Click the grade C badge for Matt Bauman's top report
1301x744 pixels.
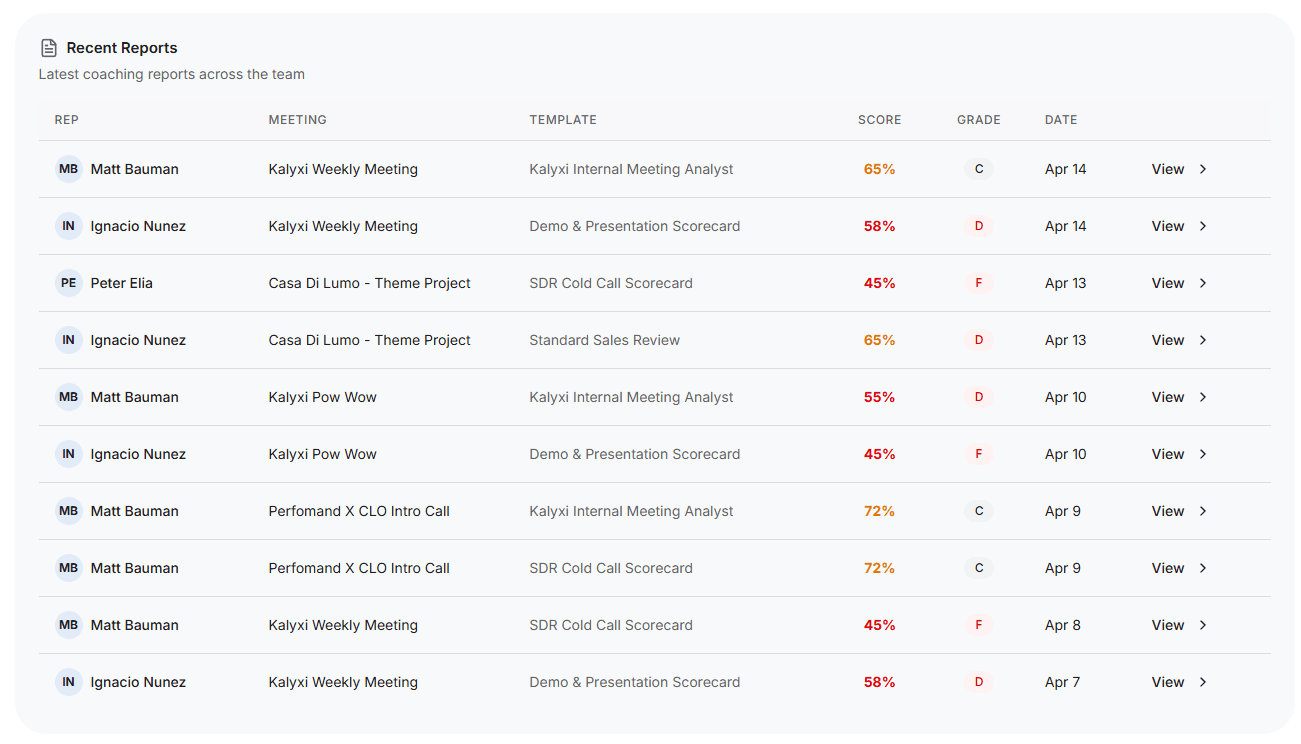pos(978,169)
